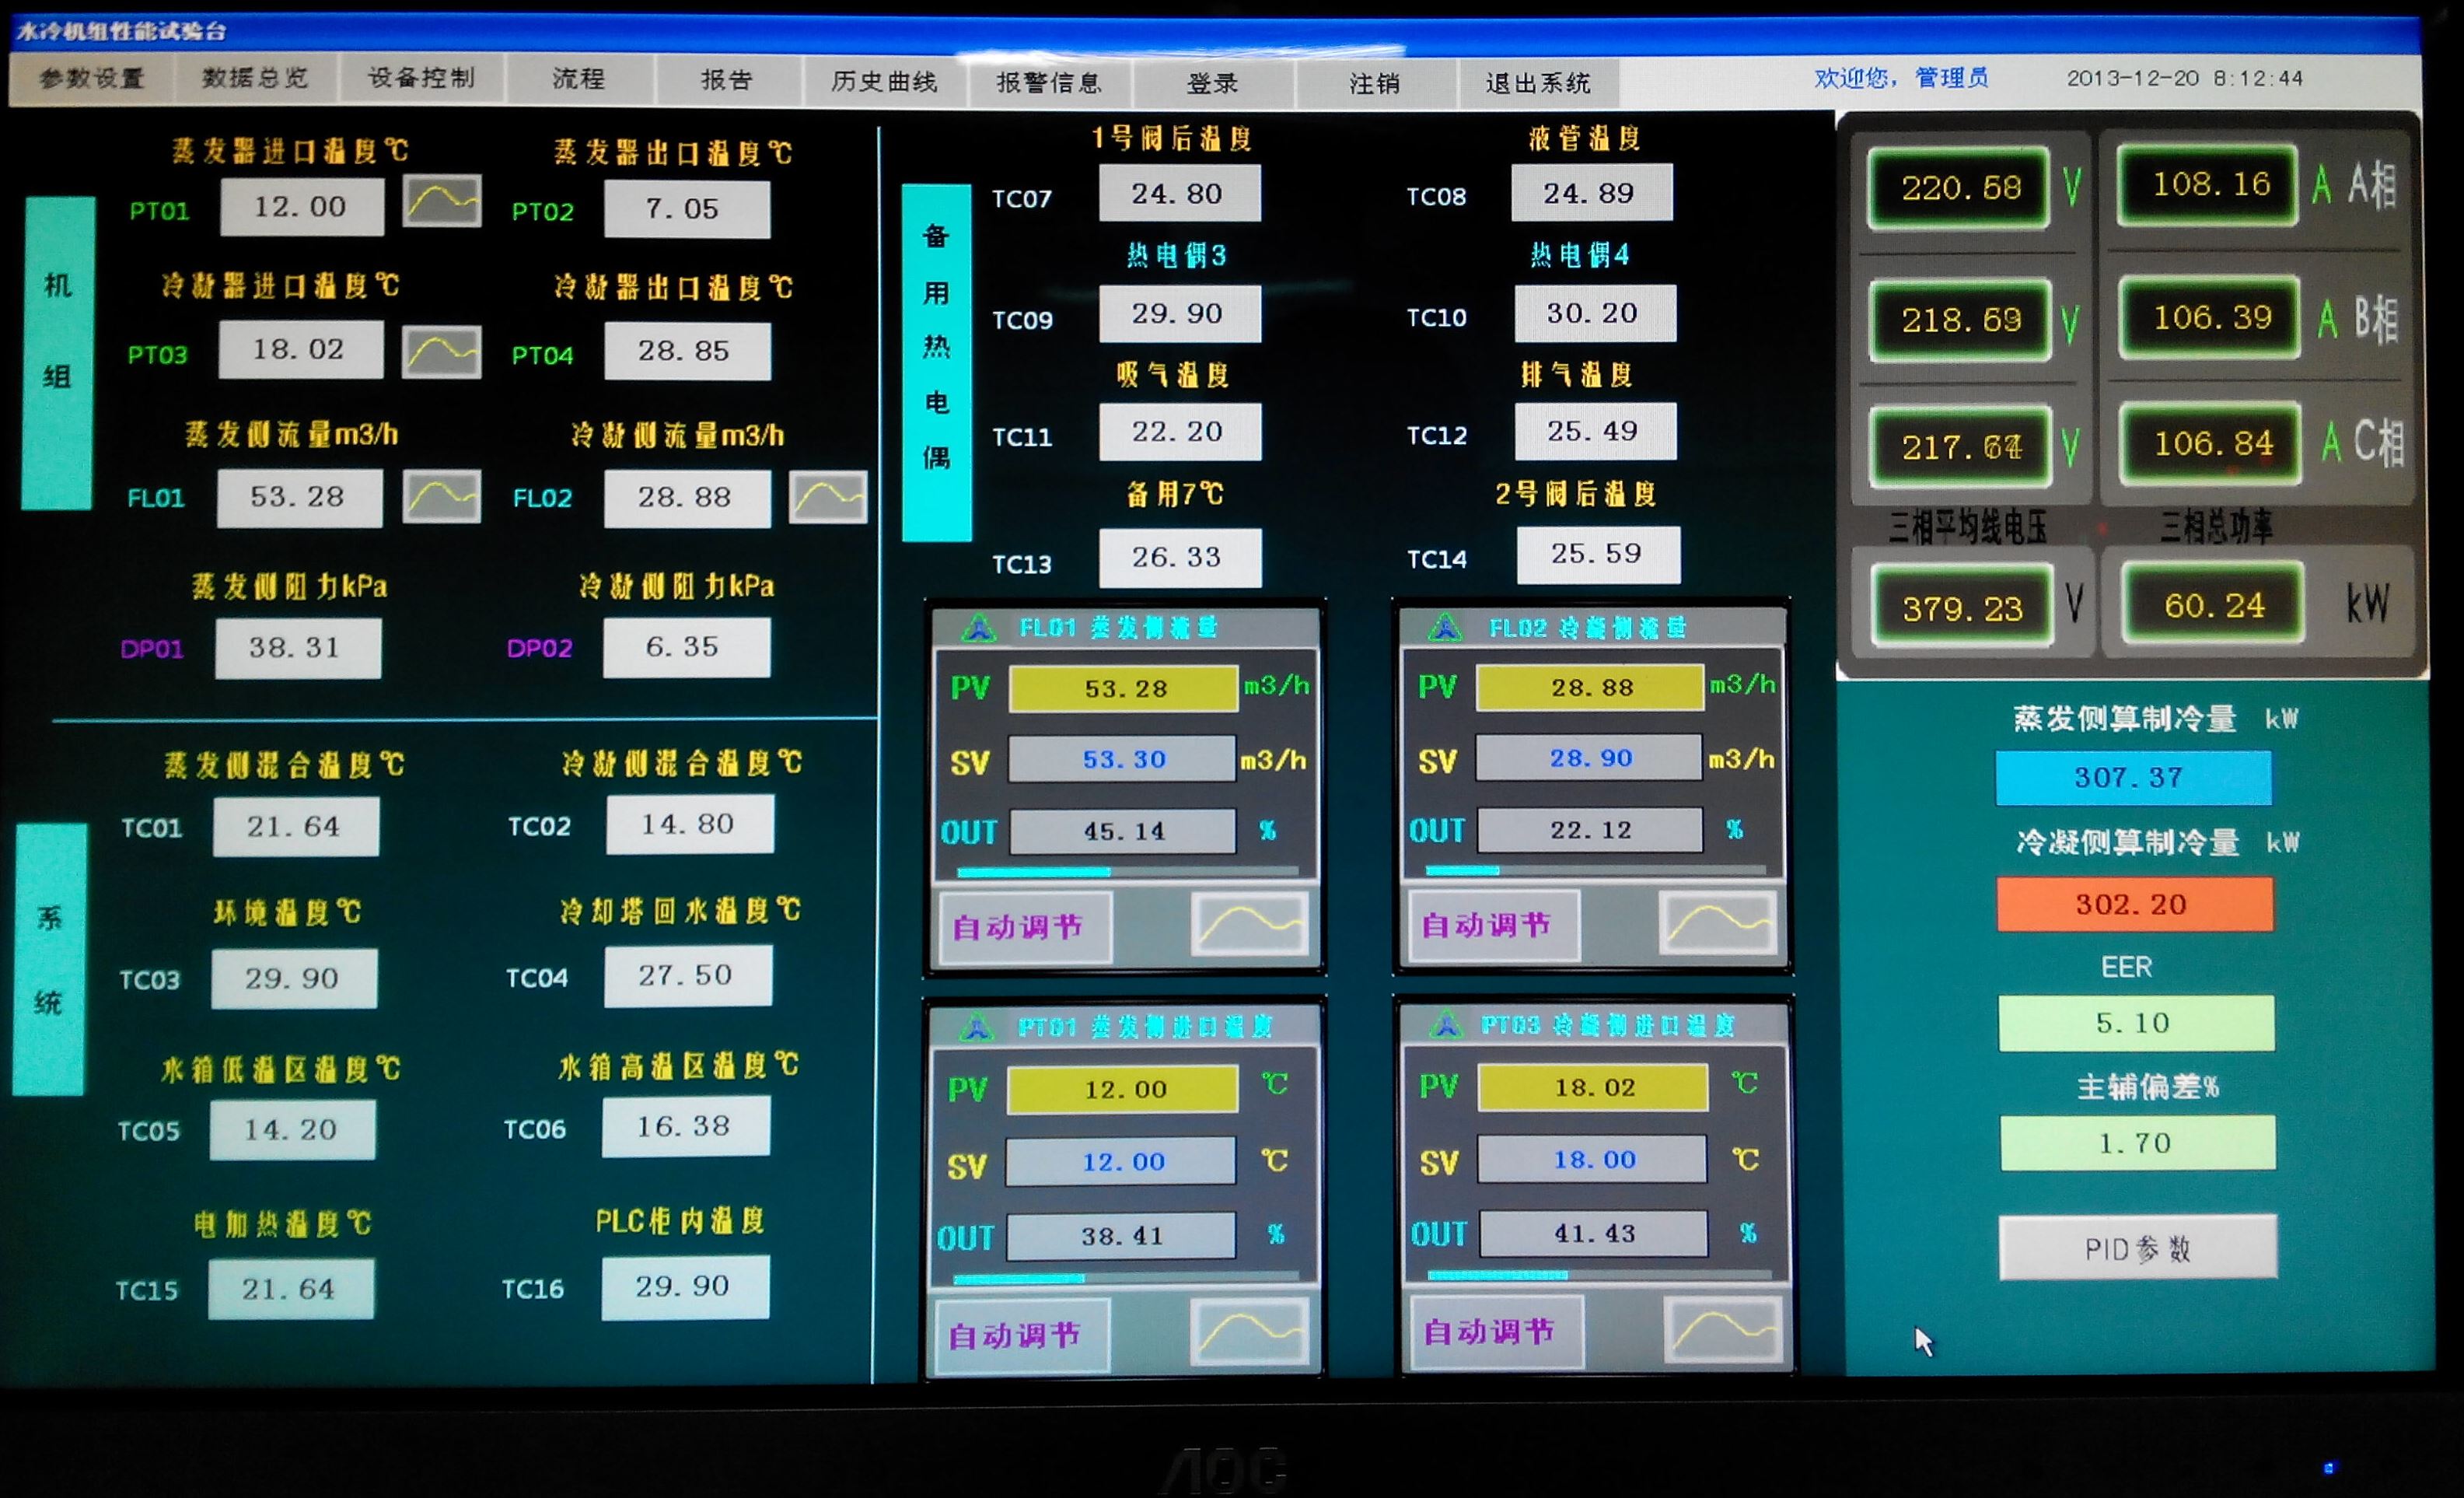The height and width of the screenshot is (1498, 2464).
Task: Open trend chart in FL02 PID panel
Action: click(1718, 922)
